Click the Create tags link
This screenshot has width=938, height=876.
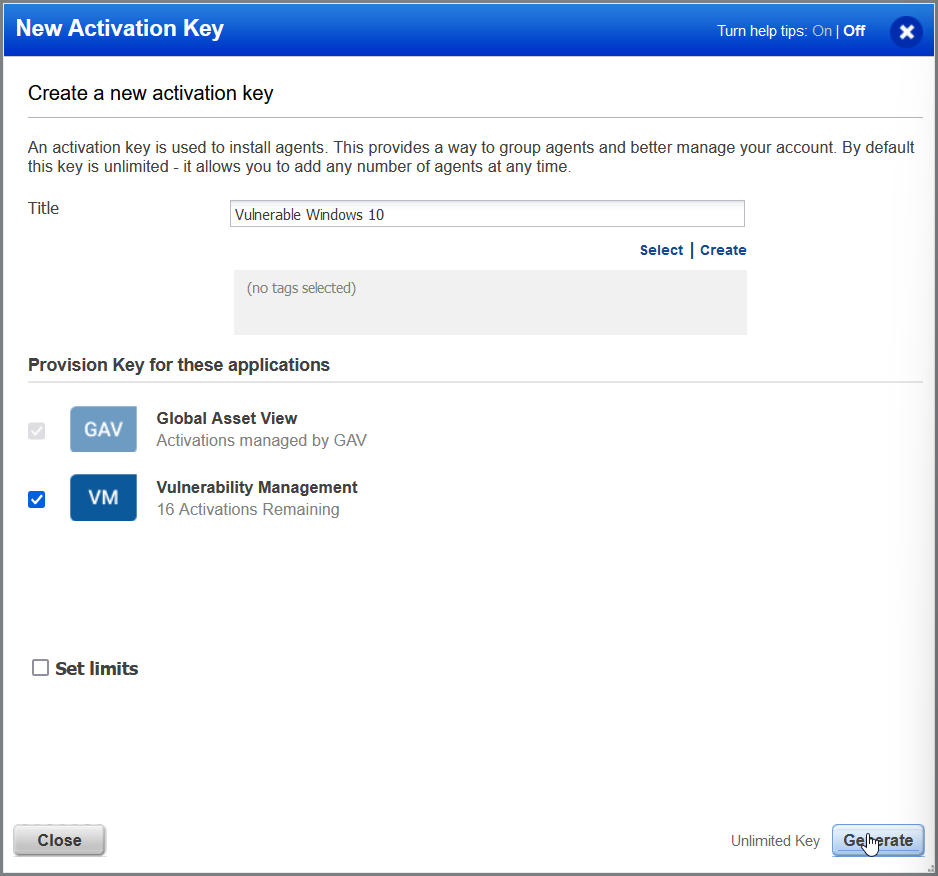[x=723, y=249]
